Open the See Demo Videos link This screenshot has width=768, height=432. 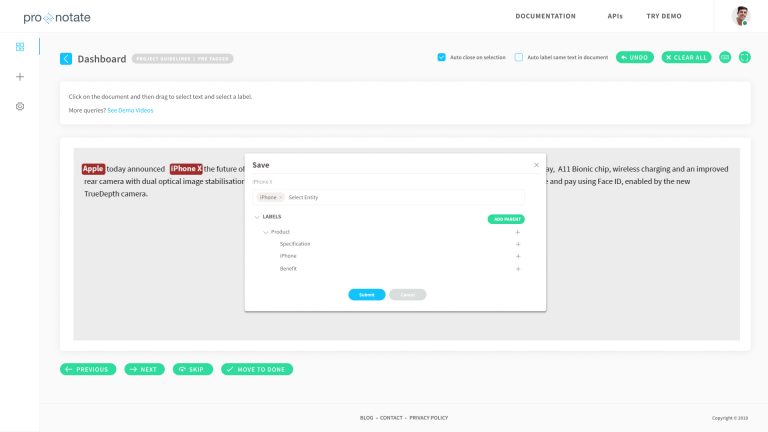tap(130, 111)
